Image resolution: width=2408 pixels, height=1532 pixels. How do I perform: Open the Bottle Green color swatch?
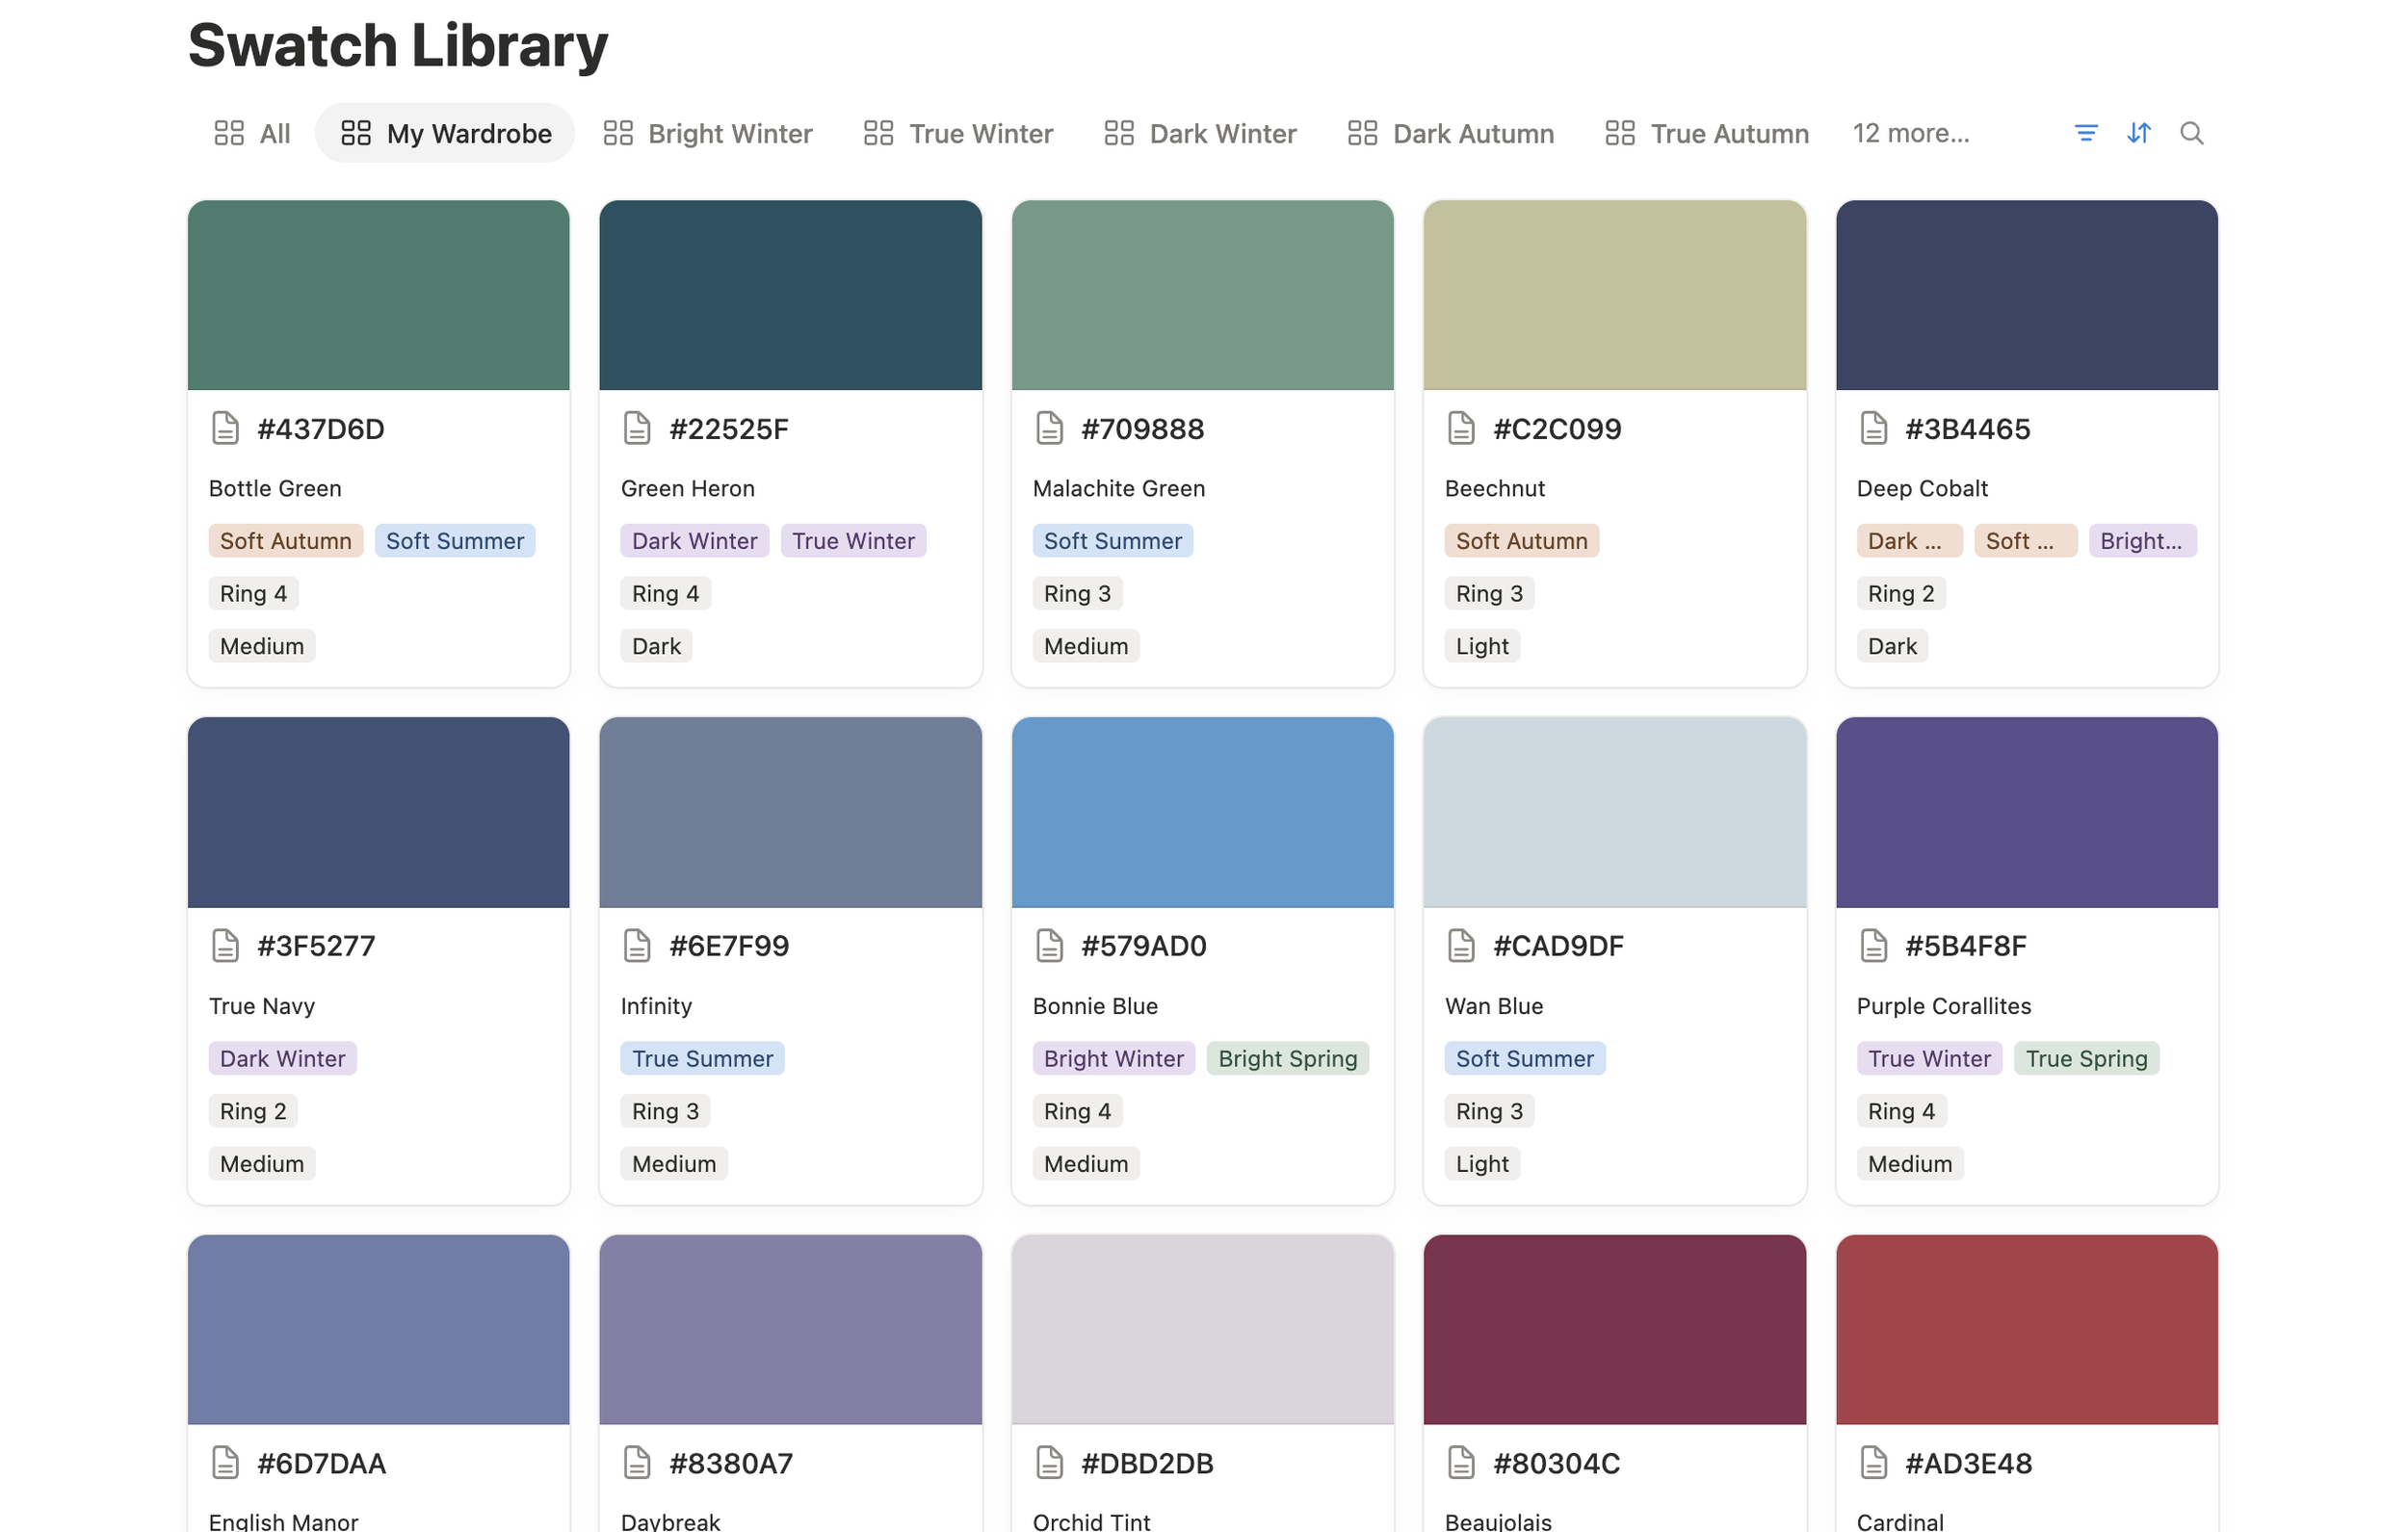click(x=378, y=295)
